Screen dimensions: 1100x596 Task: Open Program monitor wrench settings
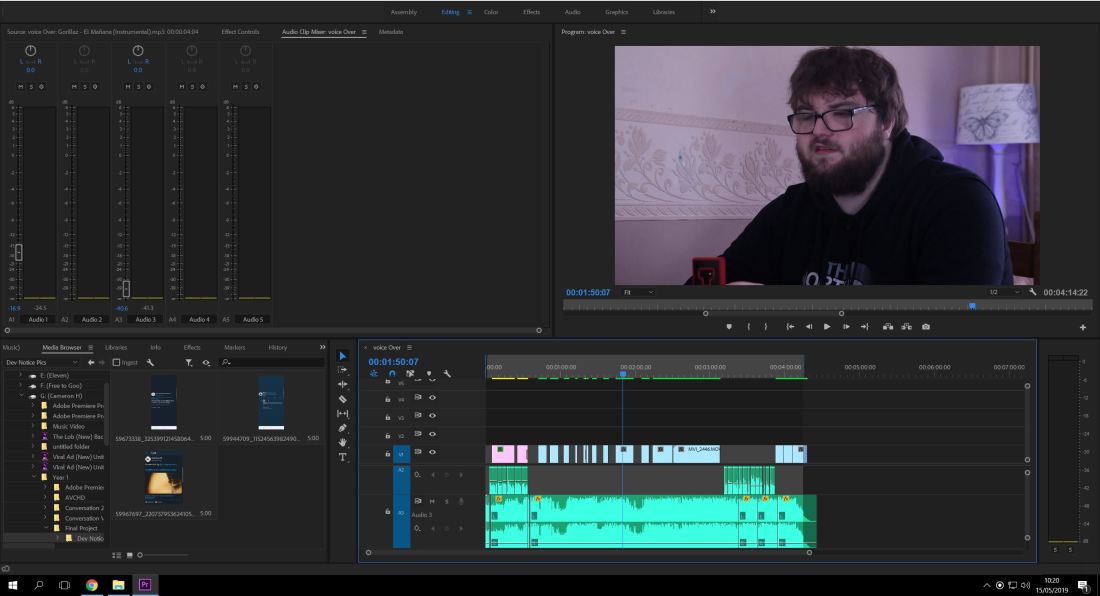click(x=1033, y=292)
